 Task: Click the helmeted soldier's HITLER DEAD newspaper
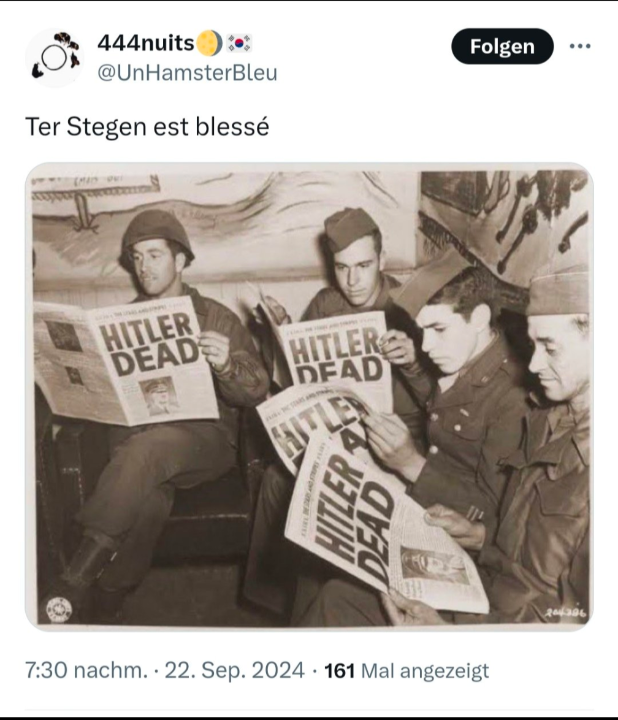tap(126, 361)
